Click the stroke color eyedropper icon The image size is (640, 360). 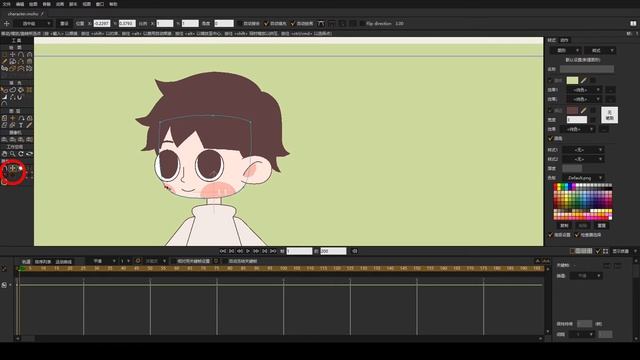[x=584, y=111]
